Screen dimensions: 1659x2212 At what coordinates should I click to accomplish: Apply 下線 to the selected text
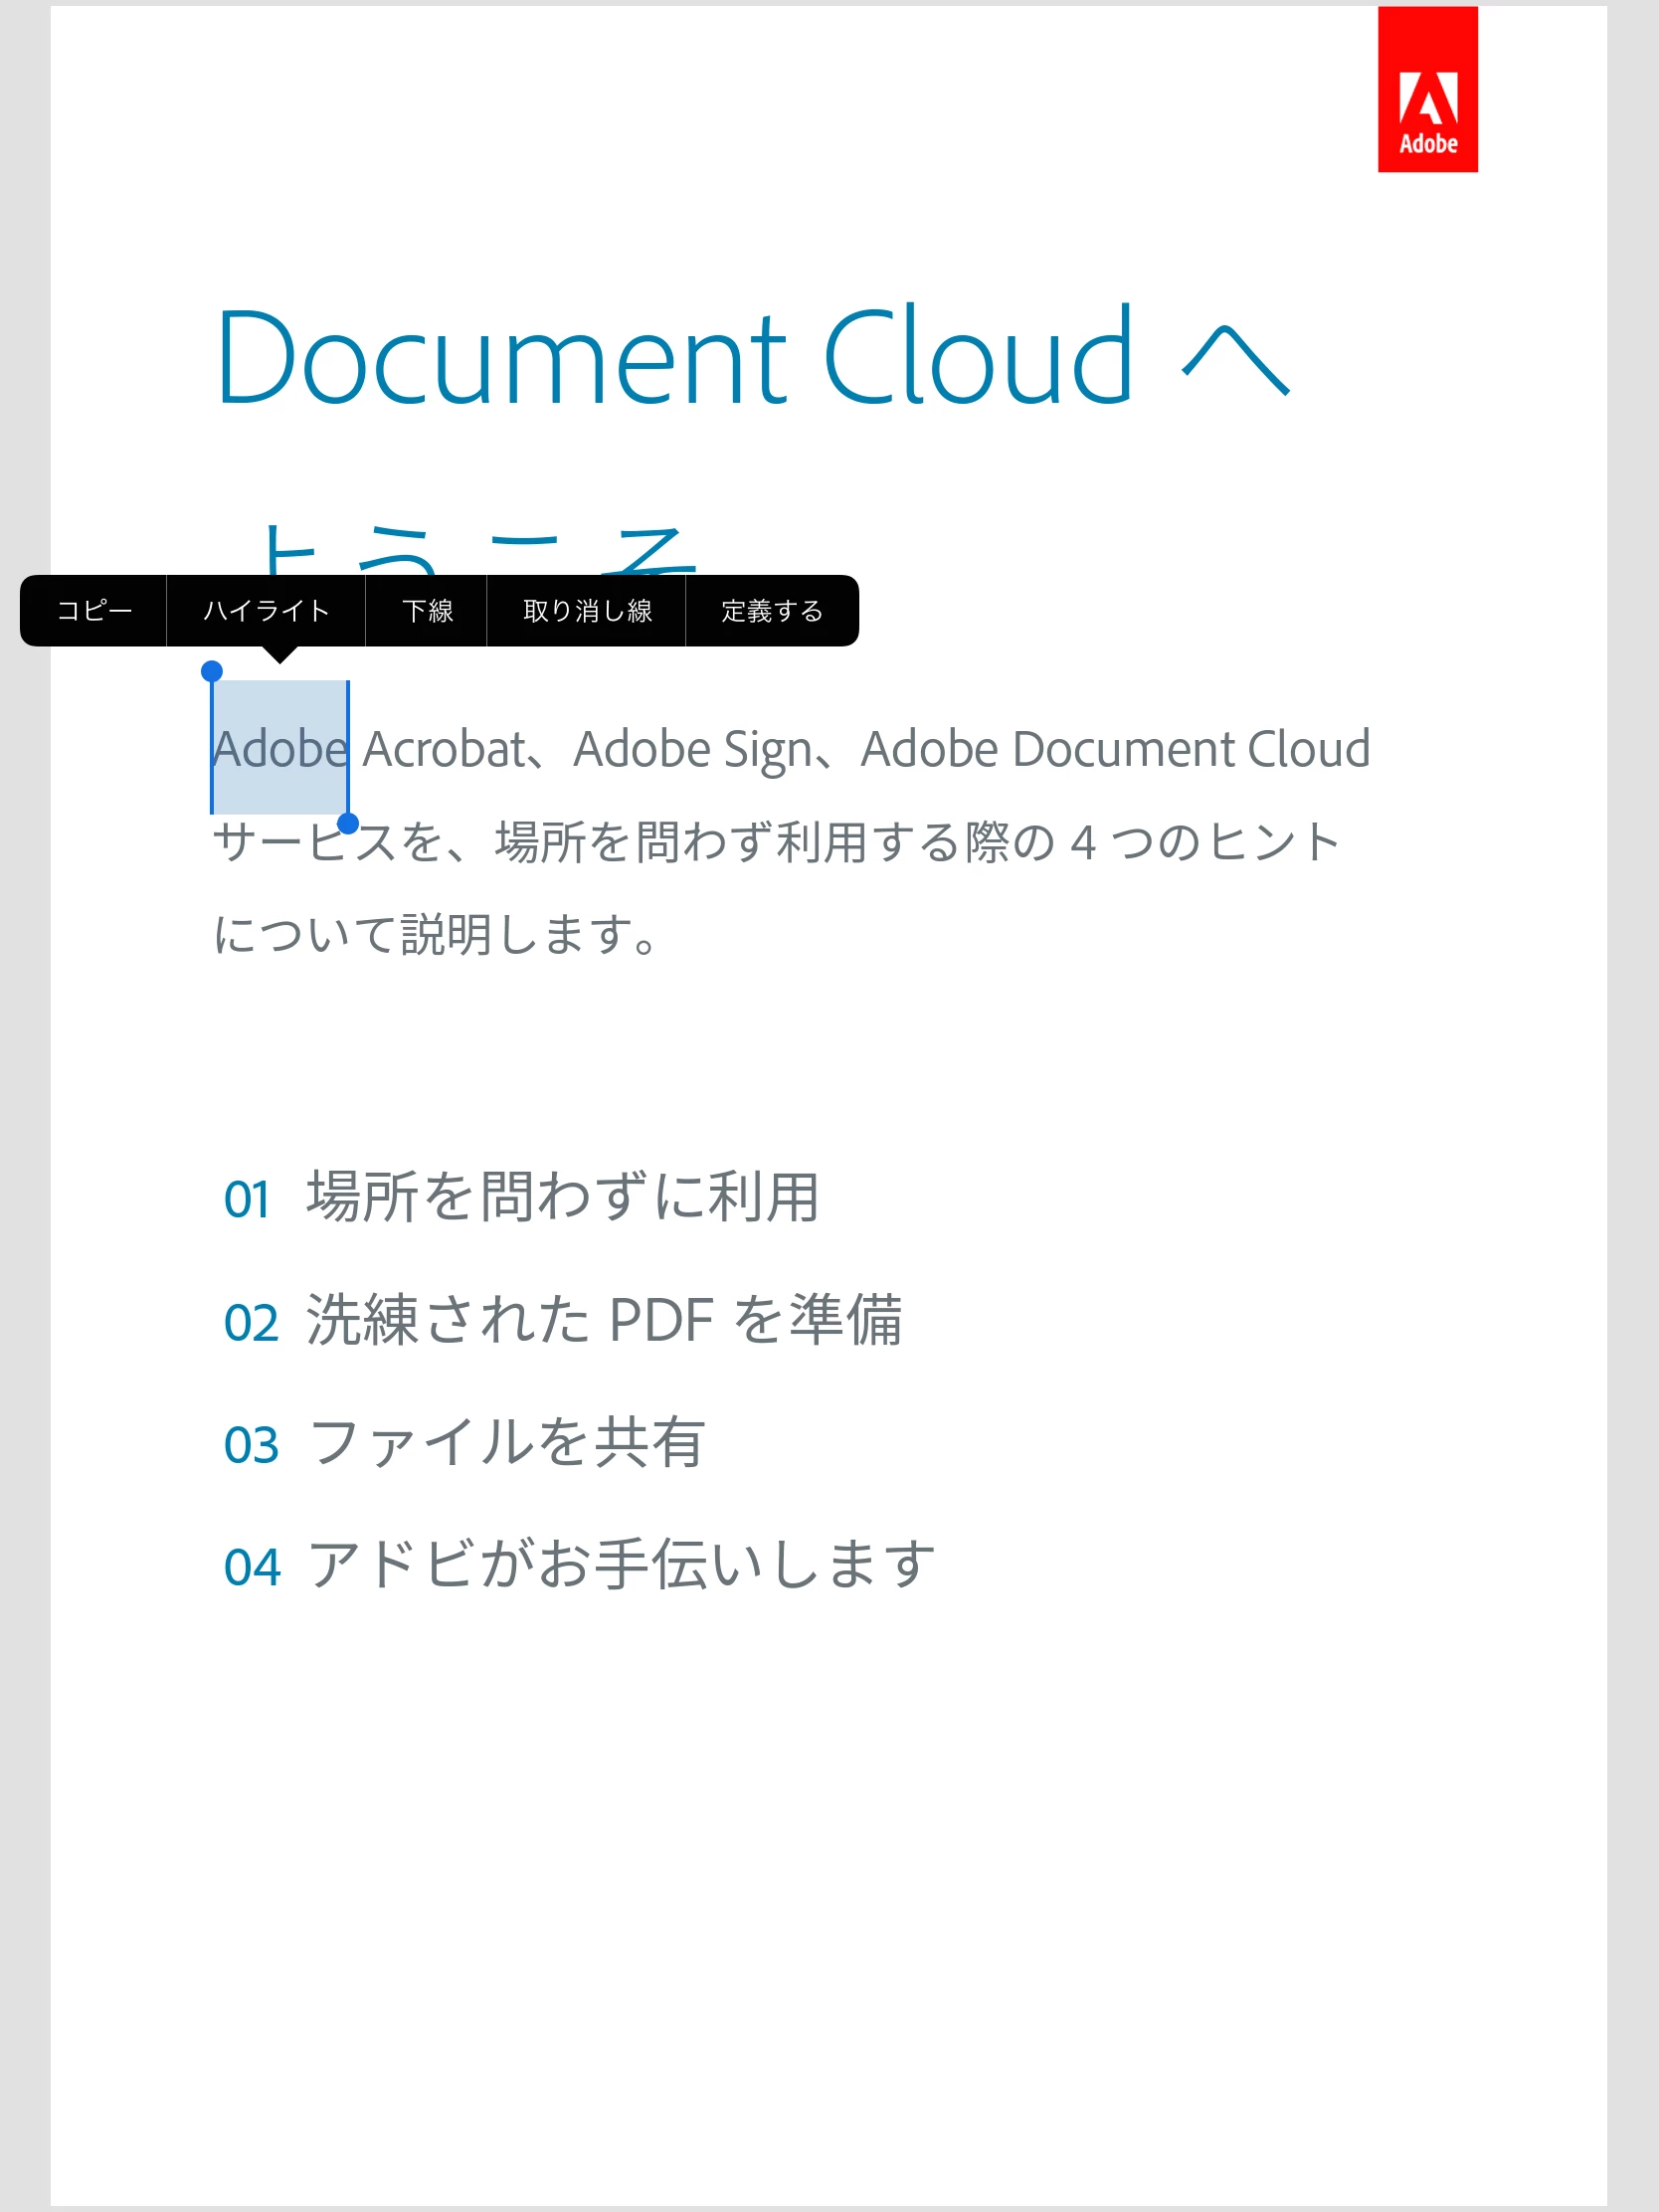(x=427, y=611)
